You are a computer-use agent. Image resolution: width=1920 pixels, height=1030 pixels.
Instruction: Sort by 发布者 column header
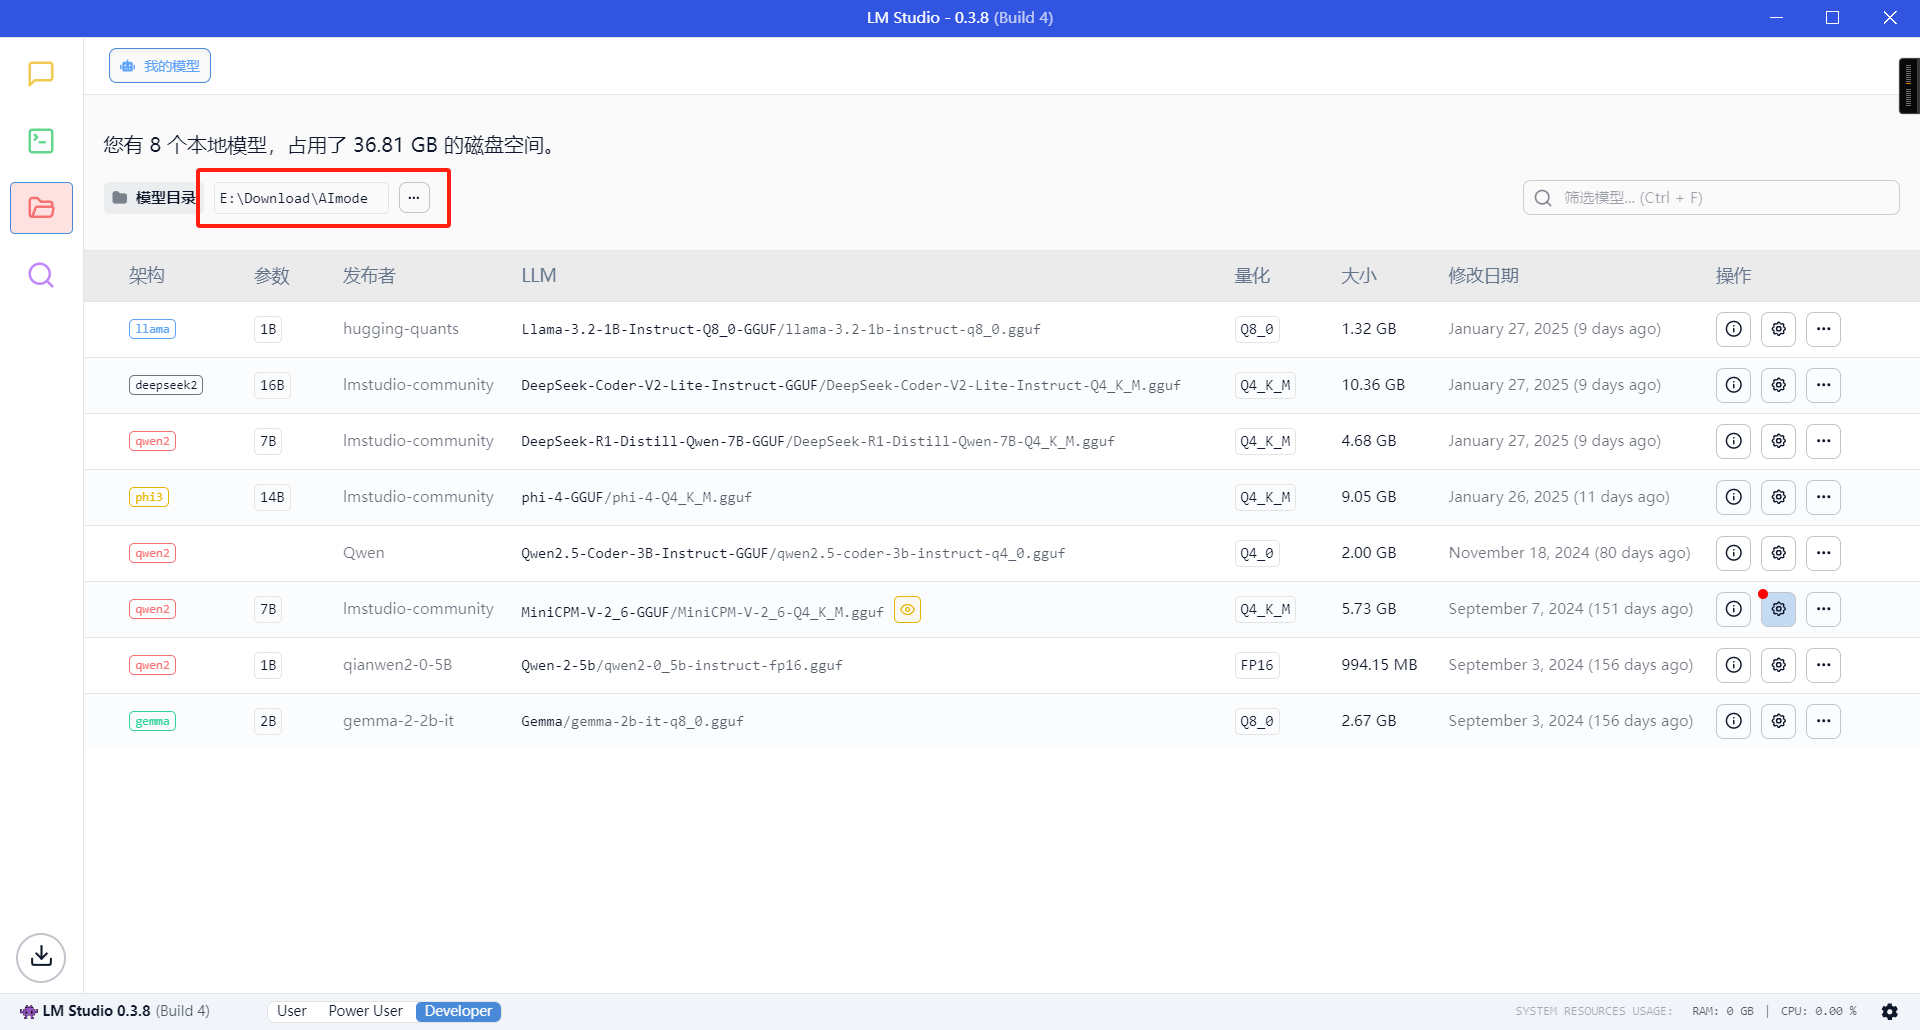click(369, 276)
